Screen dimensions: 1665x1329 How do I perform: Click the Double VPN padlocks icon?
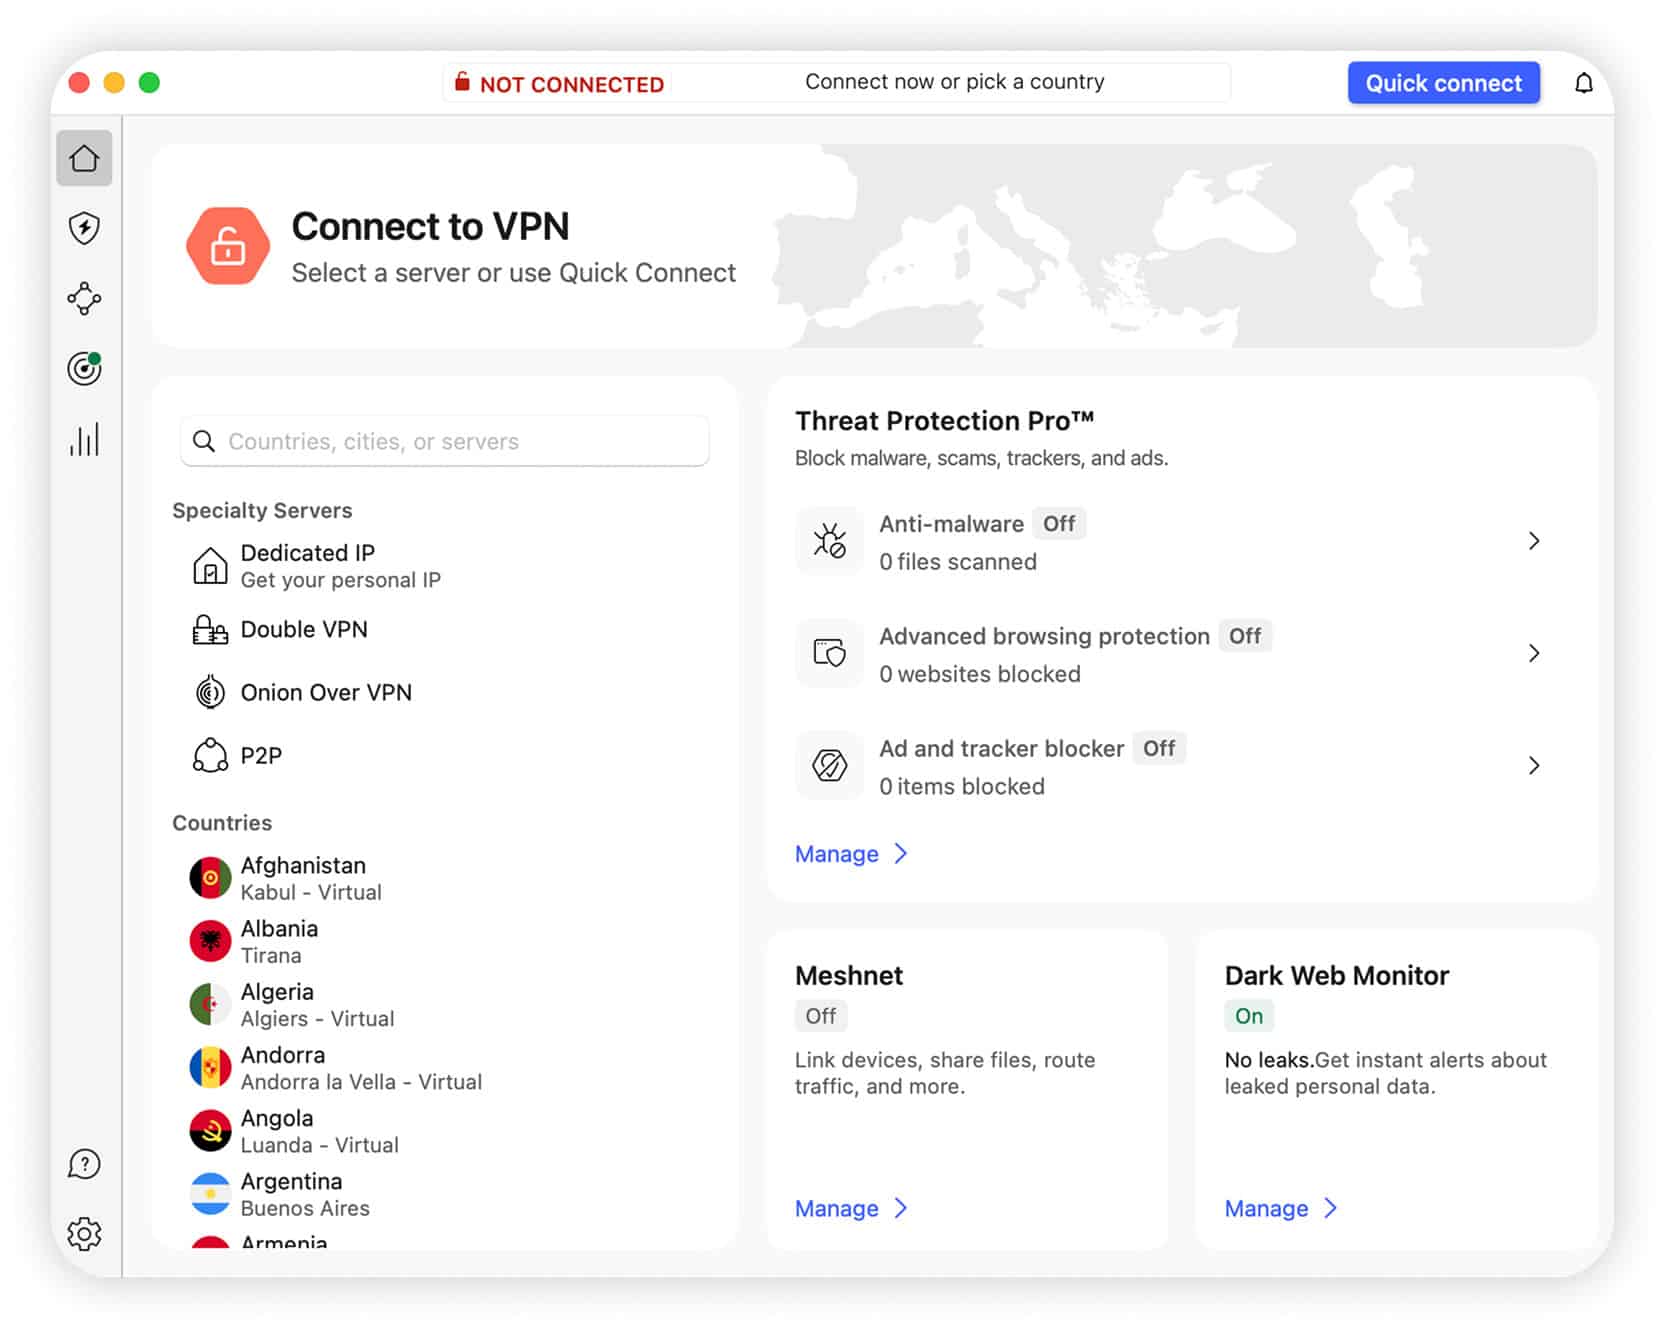[210, 630]
